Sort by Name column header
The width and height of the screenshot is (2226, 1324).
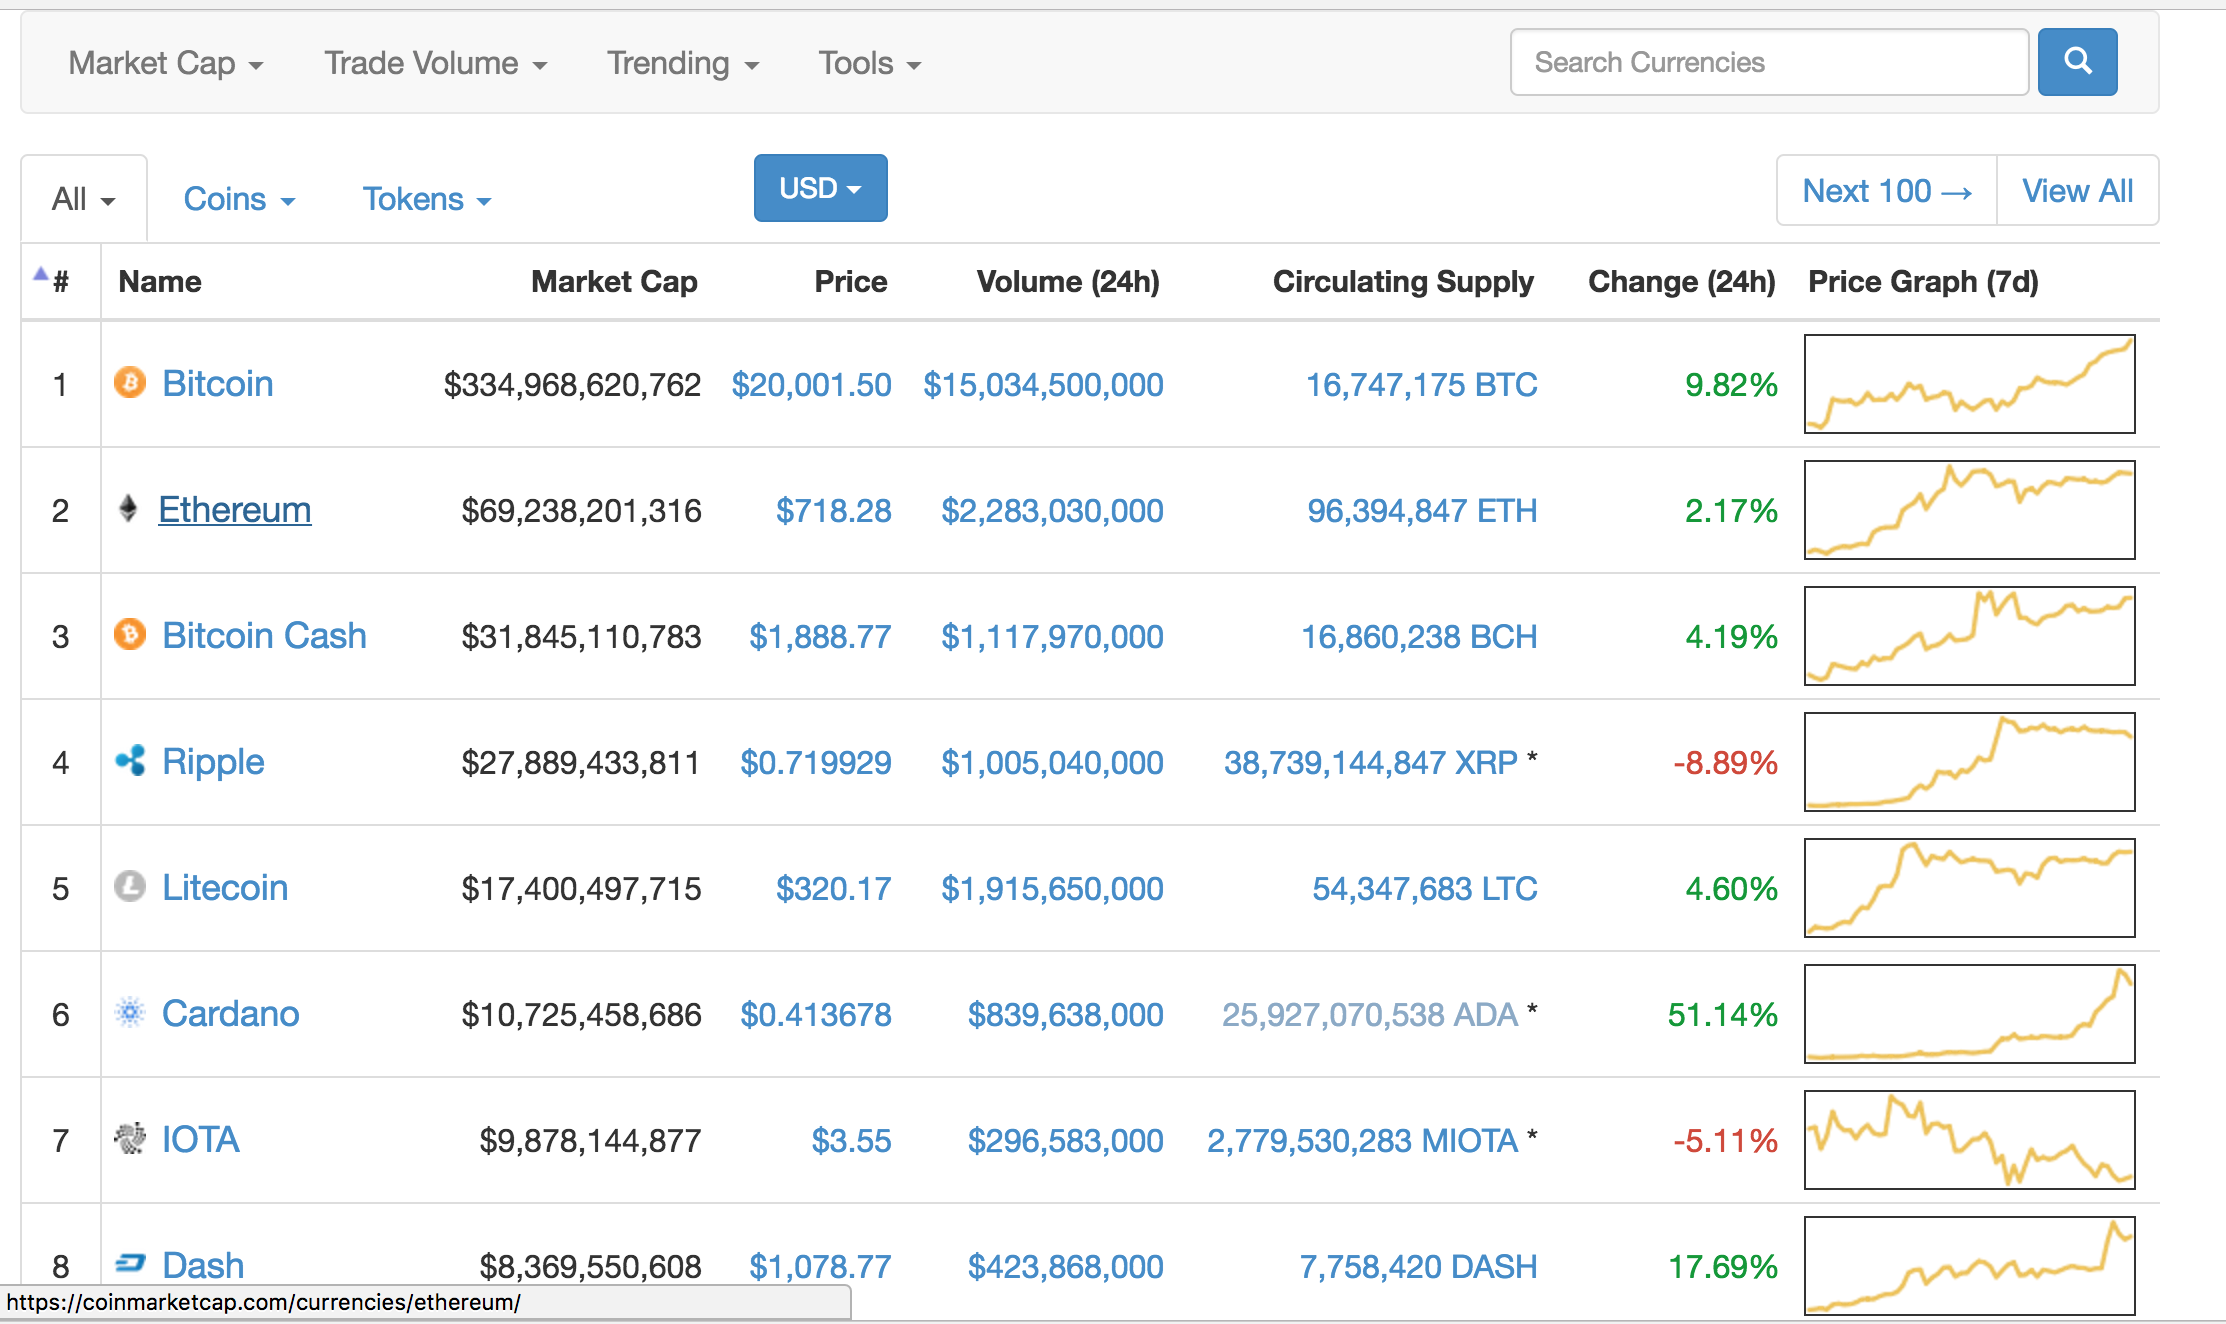coord(160,282)
